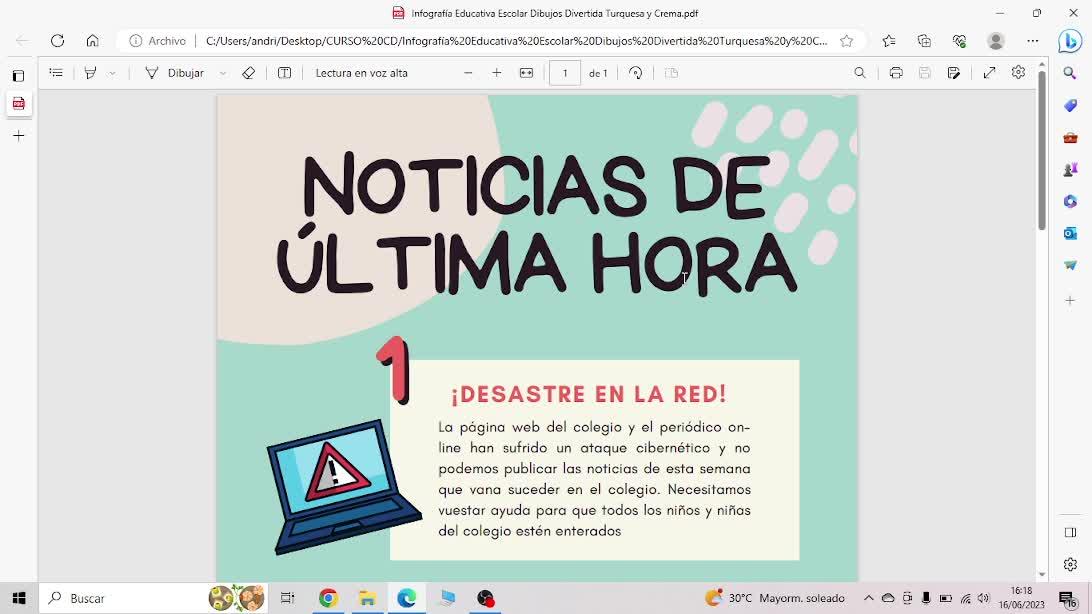Viewport: 1092px width, 614px height.
Task: Open sidebar Microsoft 365 icon
Action: pyautogui.click(x=1070, y=201)
